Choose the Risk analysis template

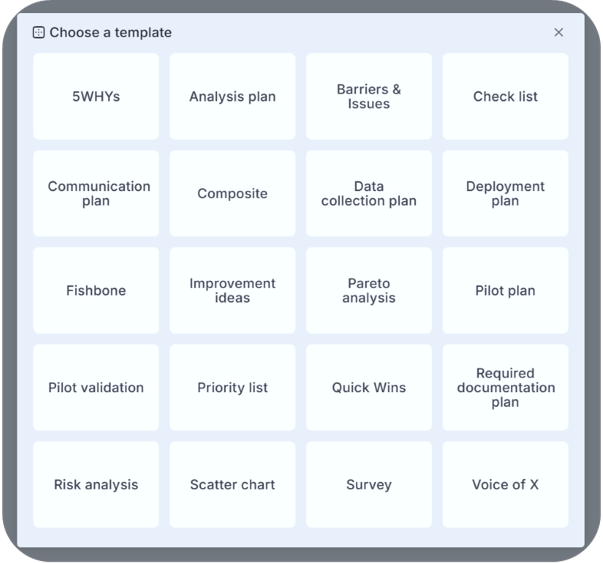click(96, 485)
